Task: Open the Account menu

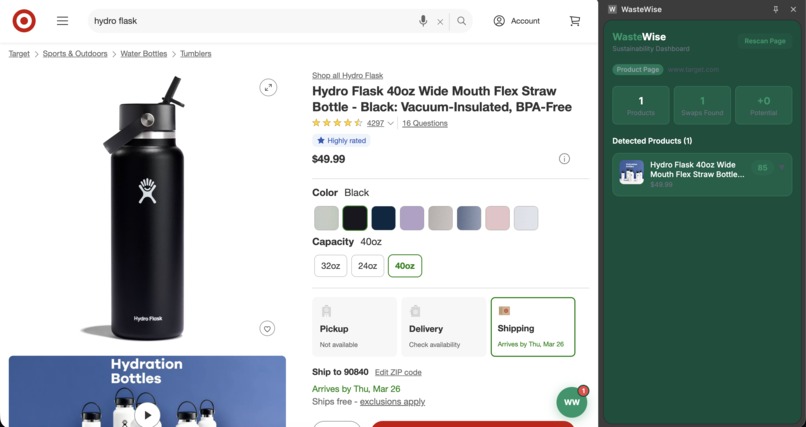Action: [517, 21]
